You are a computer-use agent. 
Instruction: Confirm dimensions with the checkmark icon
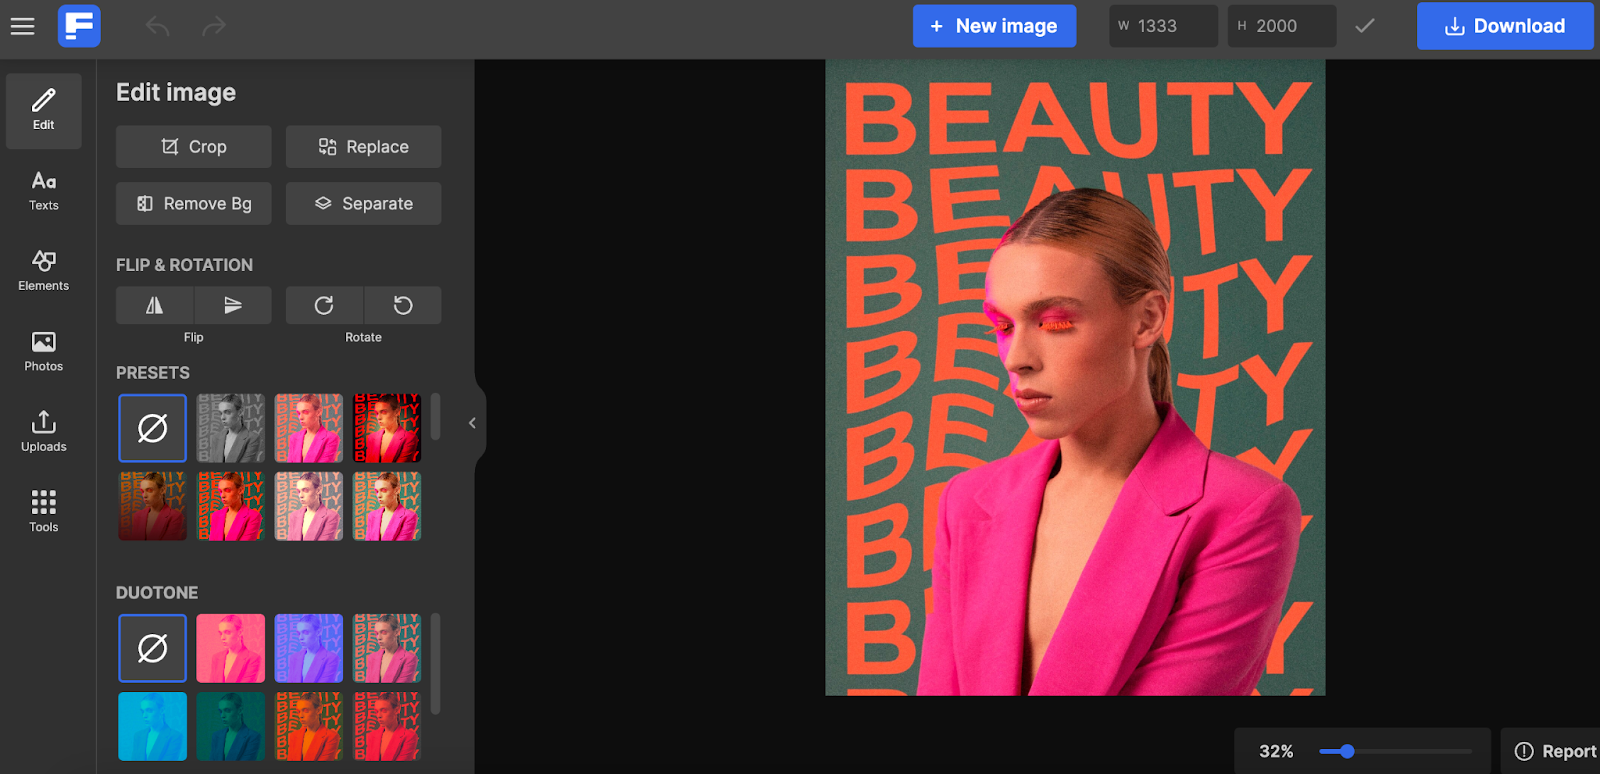pos(1364,26)
